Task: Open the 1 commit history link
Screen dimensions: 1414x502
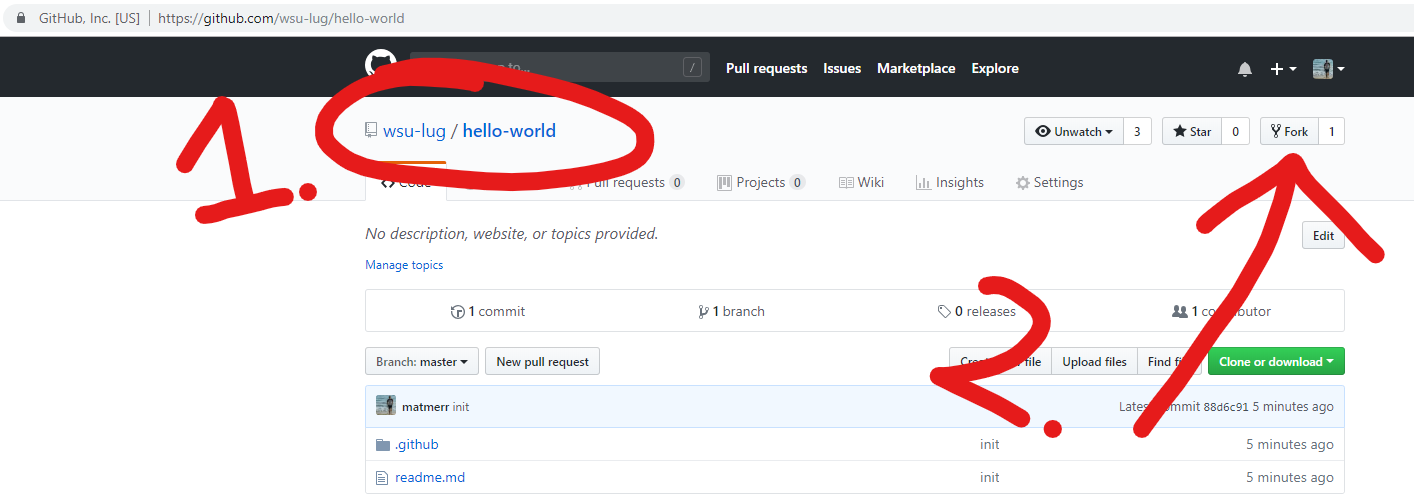Action: click(488, 311)
